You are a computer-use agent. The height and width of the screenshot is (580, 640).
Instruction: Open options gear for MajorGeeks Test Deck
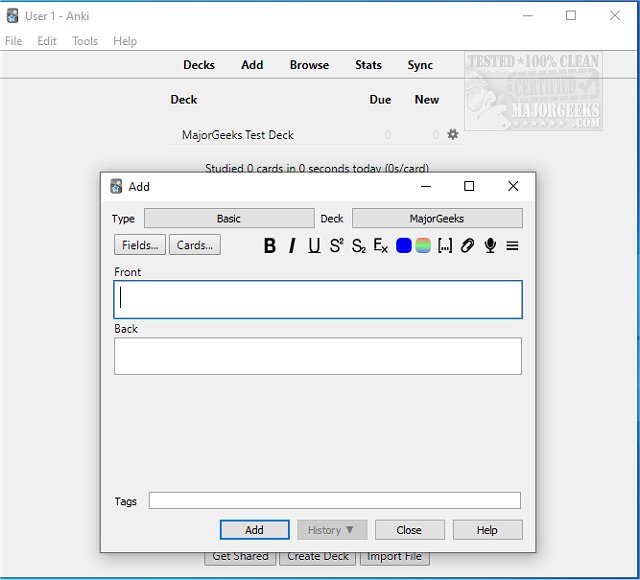click(453, 134)
